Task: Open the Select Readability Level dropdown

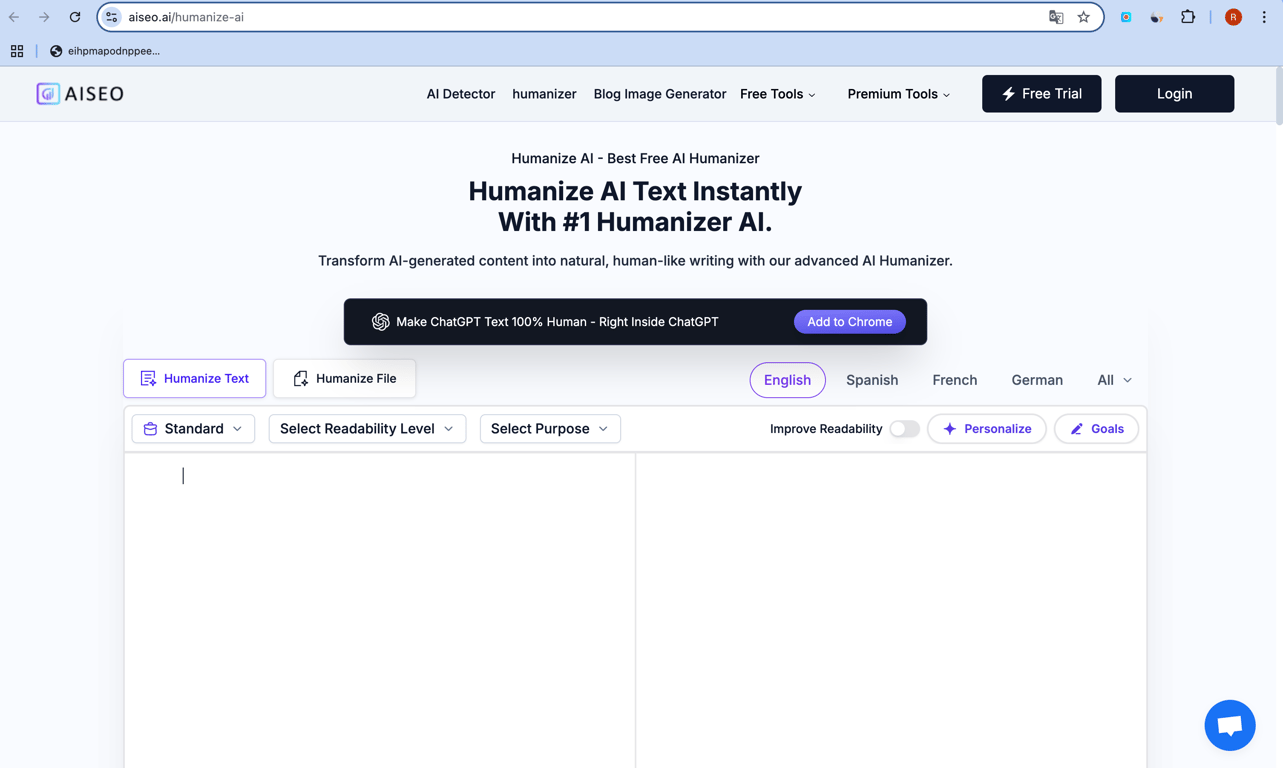Action: pyautogui.click(x=366, y=428)
